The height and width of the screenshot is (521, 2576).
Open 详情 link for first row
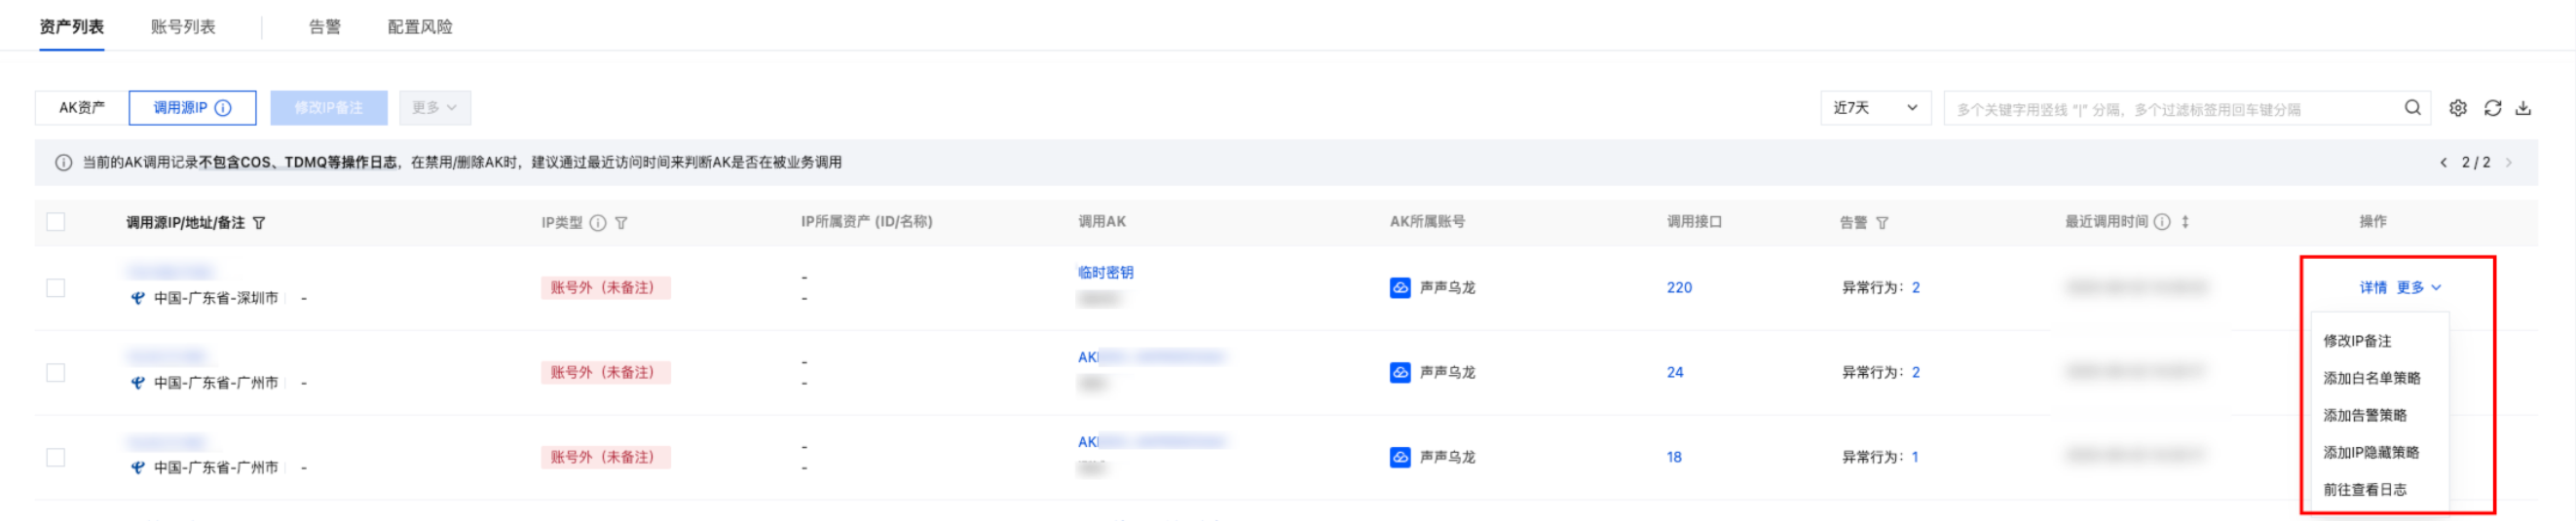click(x=2372, y=288)
